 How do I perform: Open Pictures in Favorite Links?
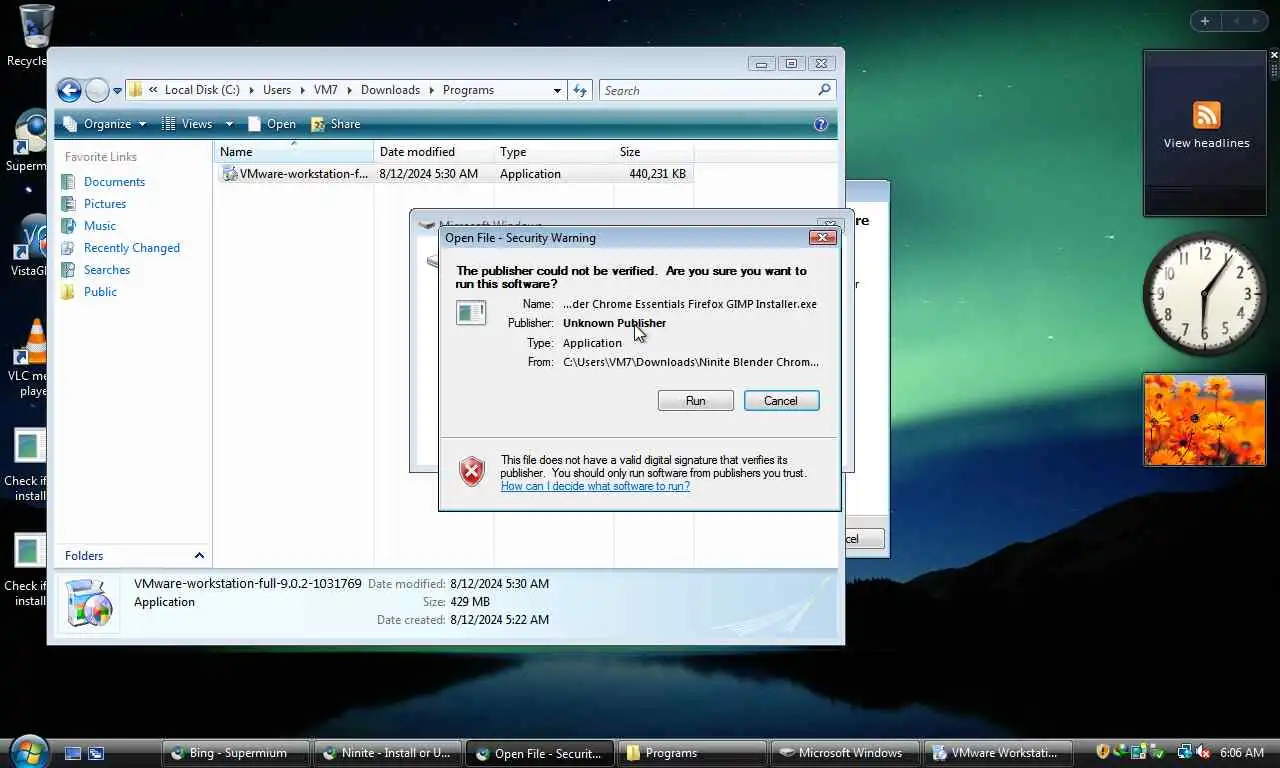pos(104,204)
